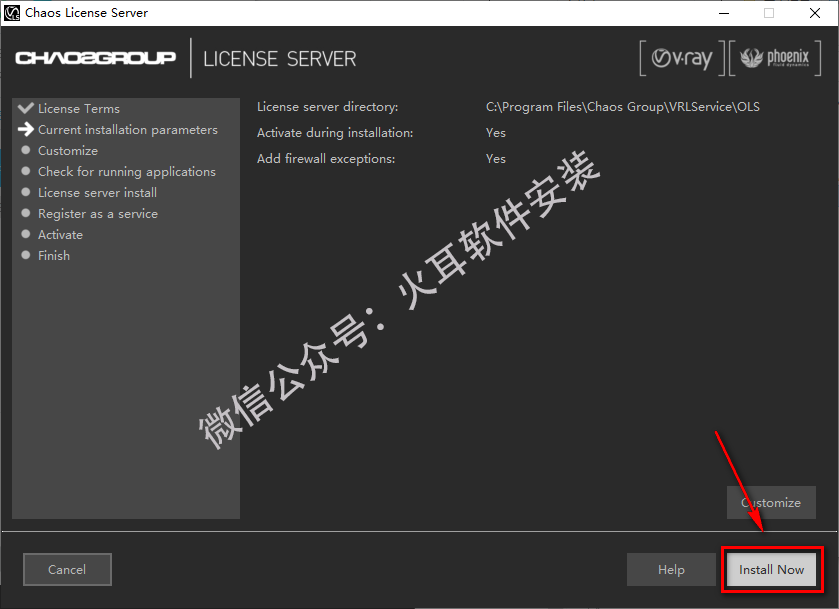Screen dimensions: 839x609
Task: Select the Finish step in sidebar
Action: [54, 256]
